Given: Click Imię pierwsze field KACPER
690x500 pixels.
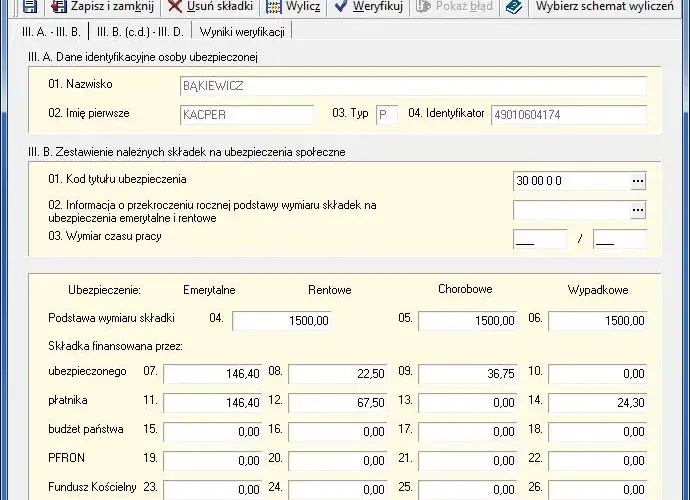Looking at the screenshot, I should point(247,115).
